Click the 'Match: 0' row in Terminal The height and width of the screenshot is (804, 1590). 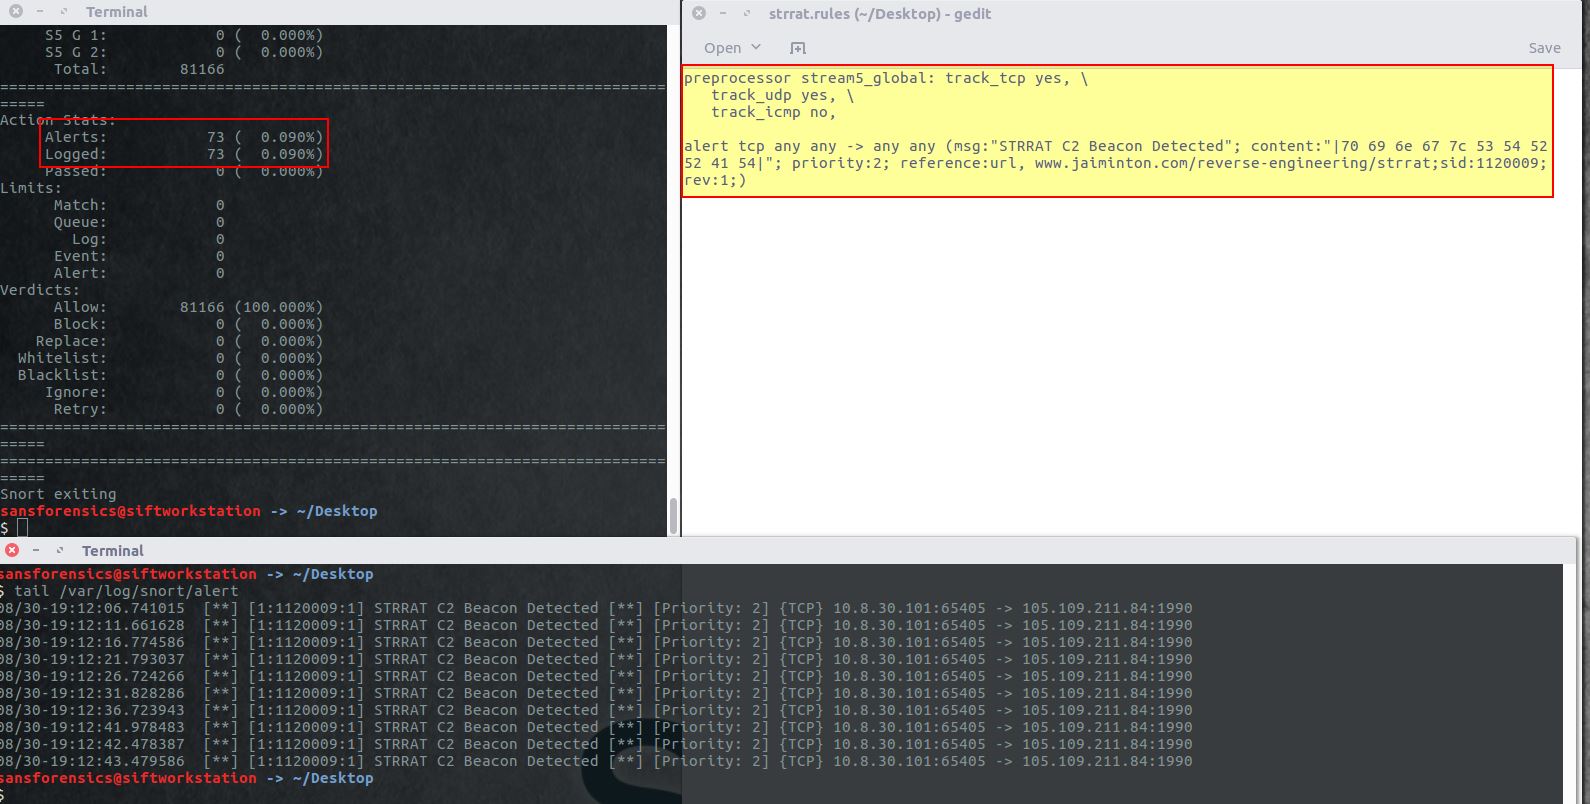click(x=139, y=205)
